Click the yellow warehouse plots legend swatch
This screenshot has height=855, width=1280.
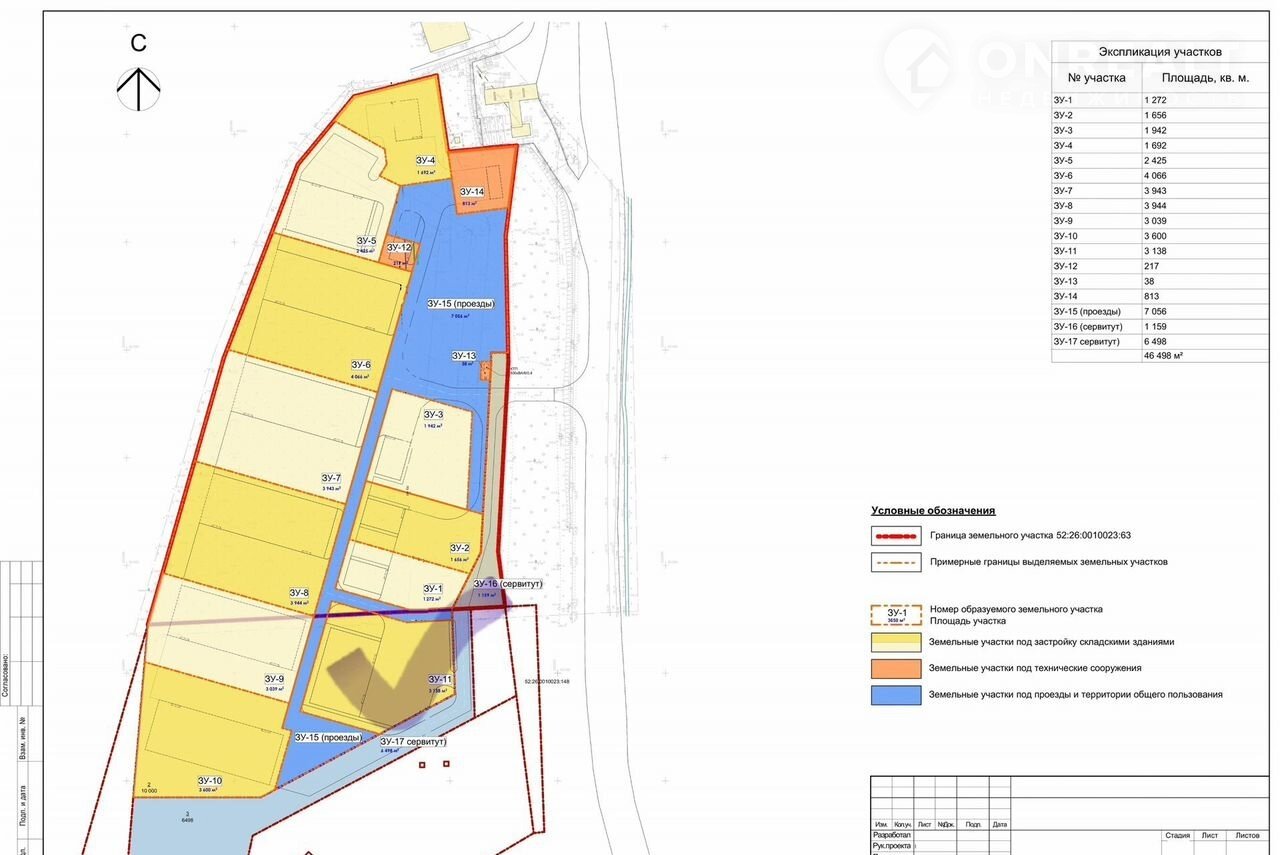tap(895, 642)
